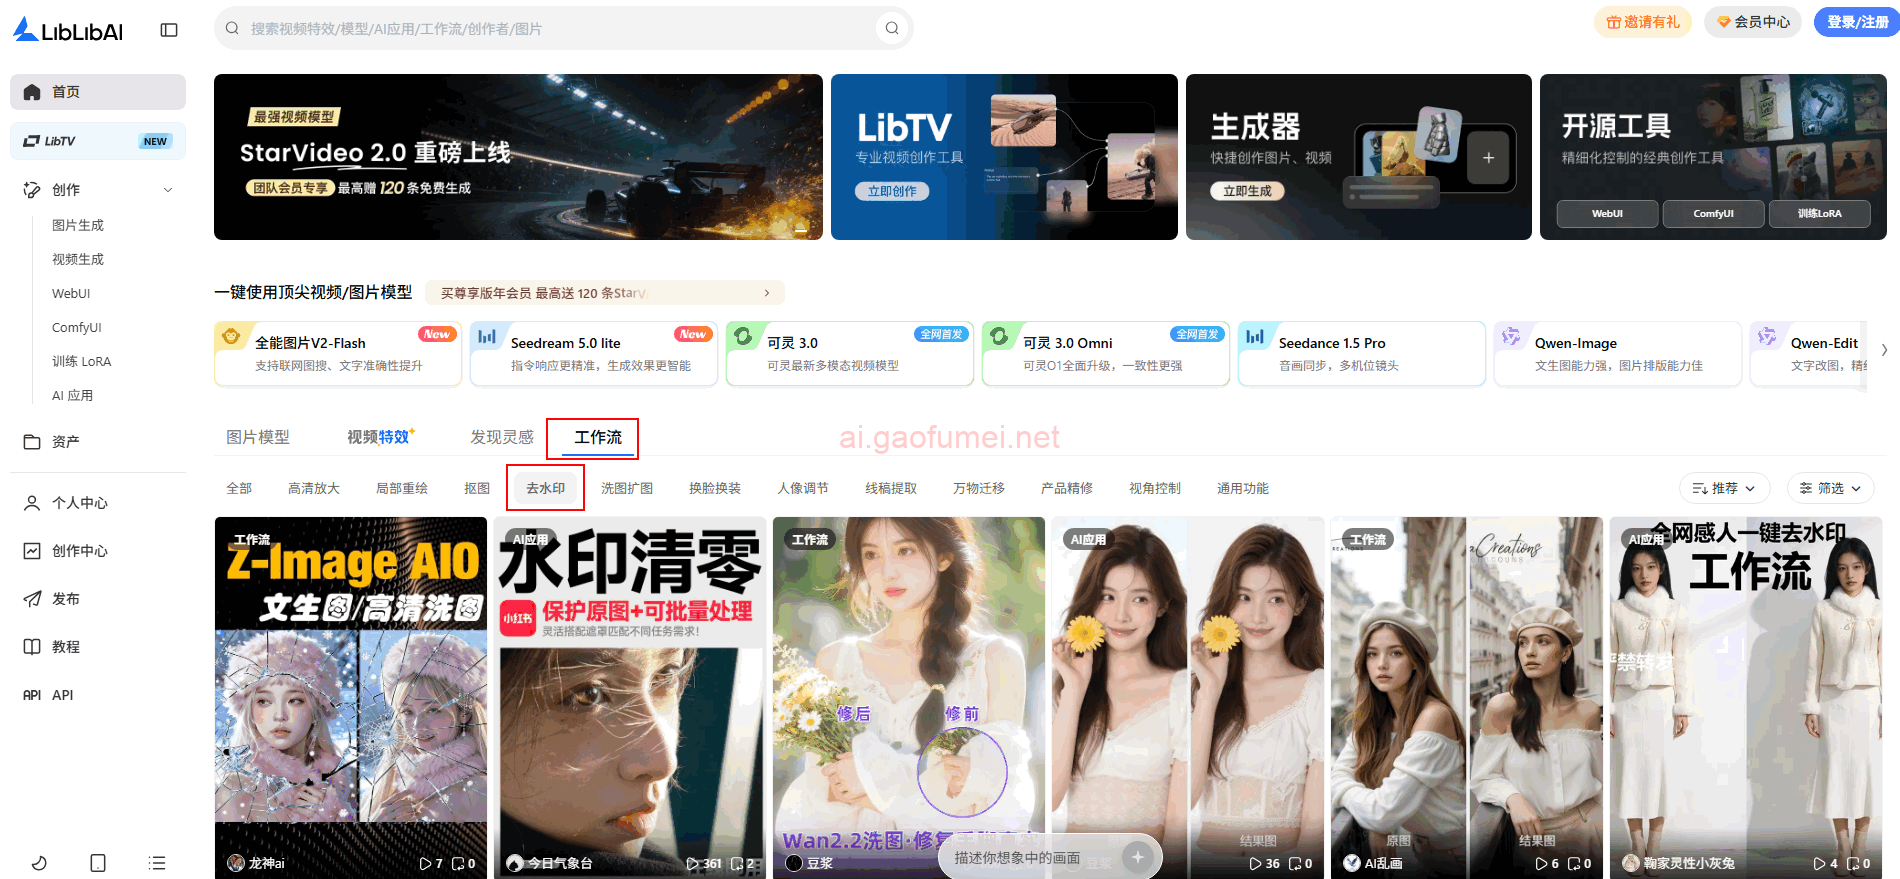
Task: Collapse the sidebar using the panel toggle icon
Action: tap(169, 30)
